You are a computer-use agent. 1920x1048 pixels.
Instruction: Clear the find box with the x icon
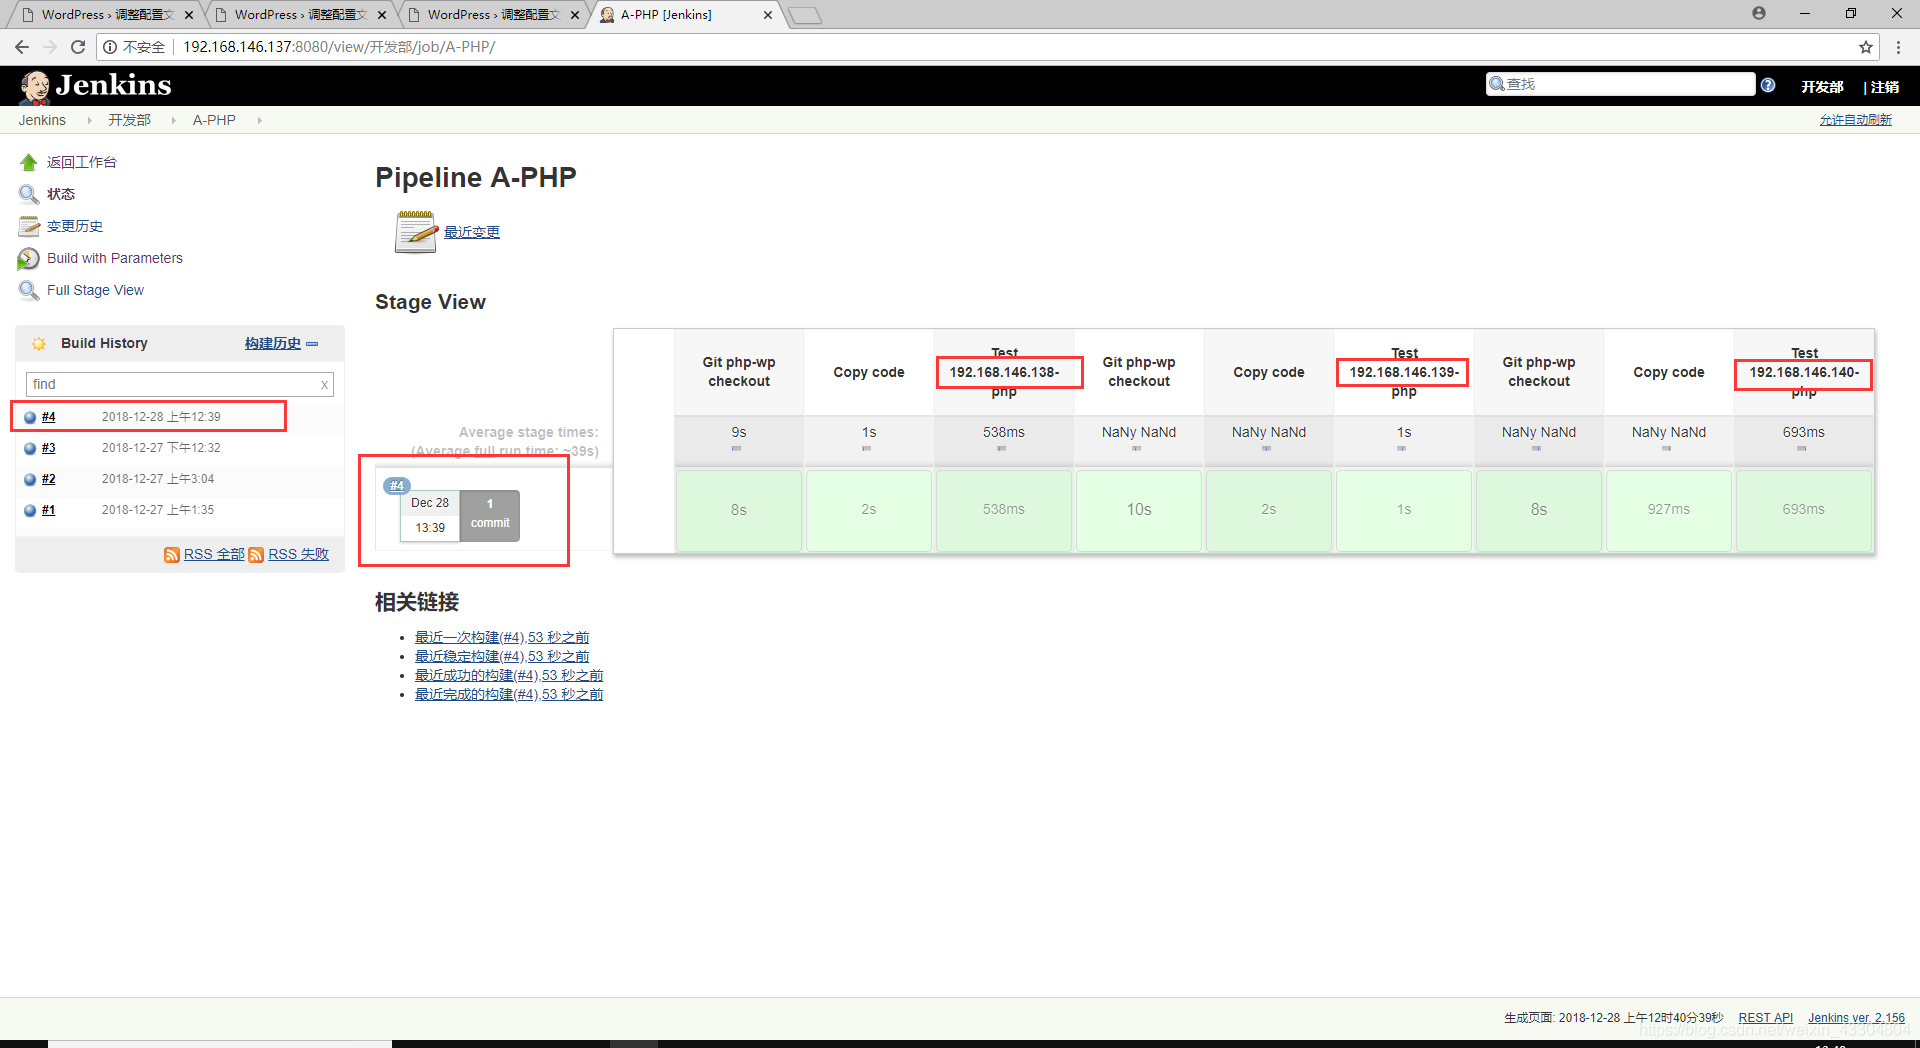coord(324,384)
